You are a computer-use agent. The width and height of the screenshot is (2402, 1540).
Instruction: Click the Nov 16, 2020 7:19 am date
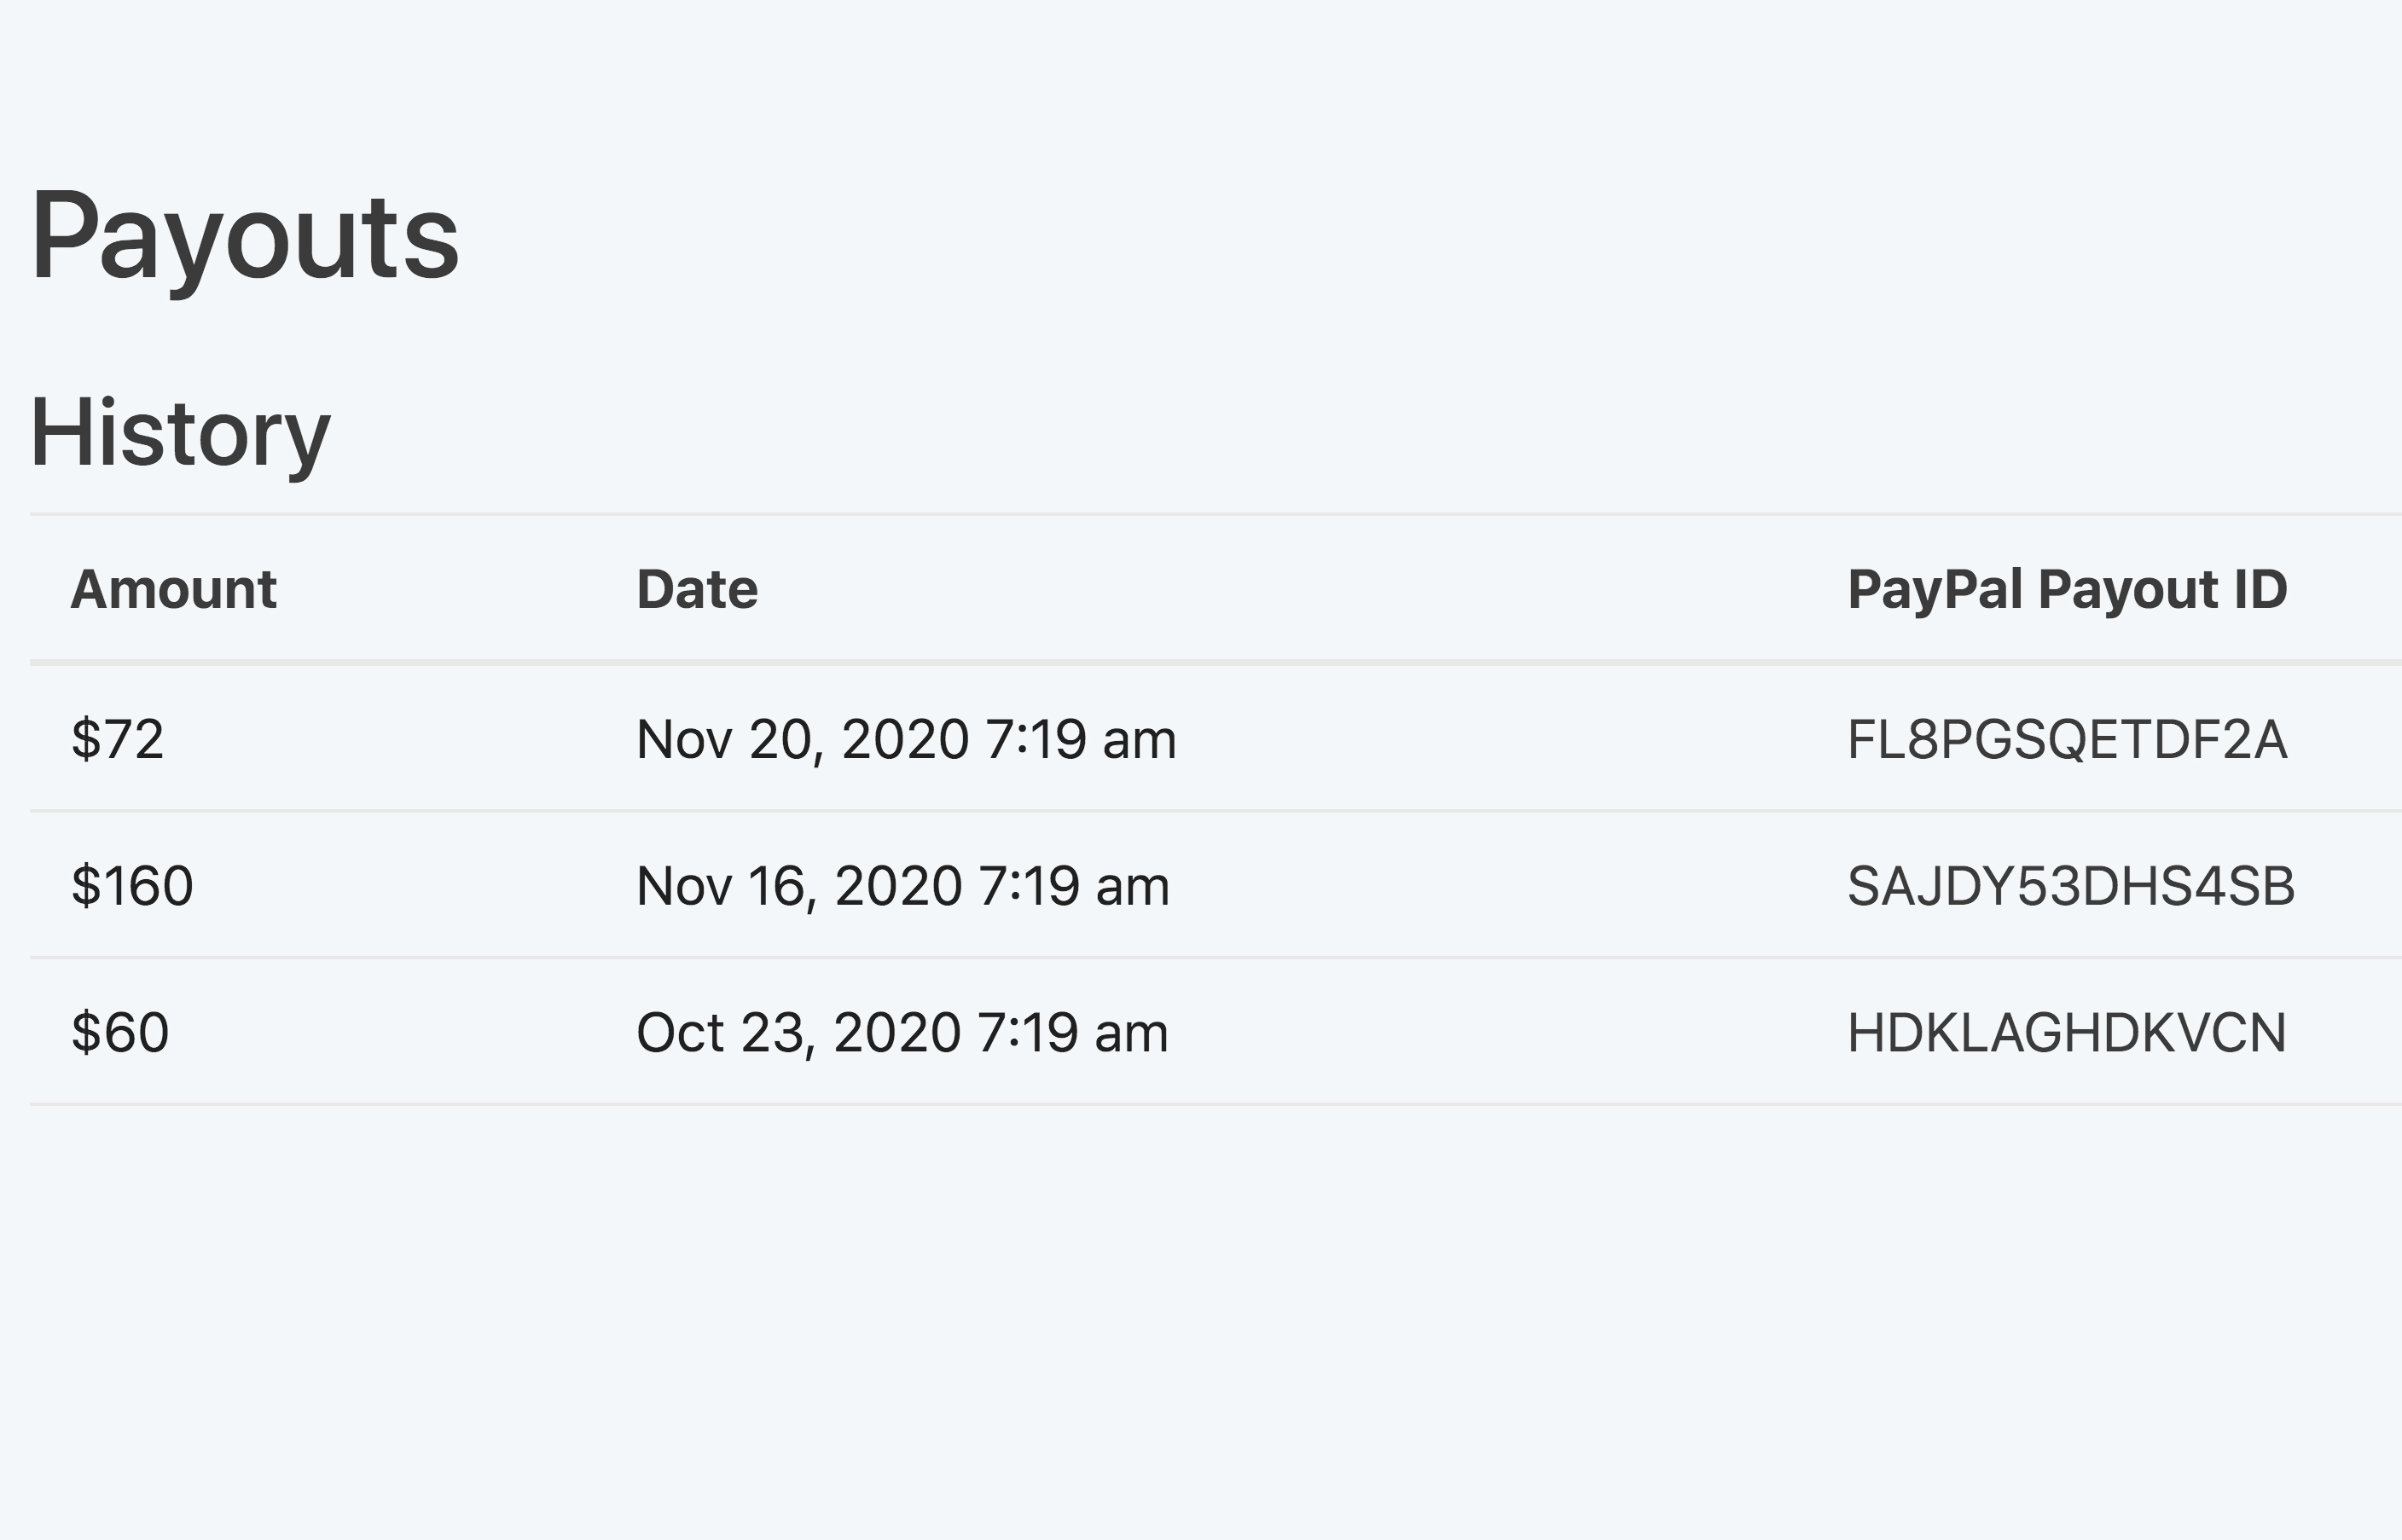(x=903, y=886)
